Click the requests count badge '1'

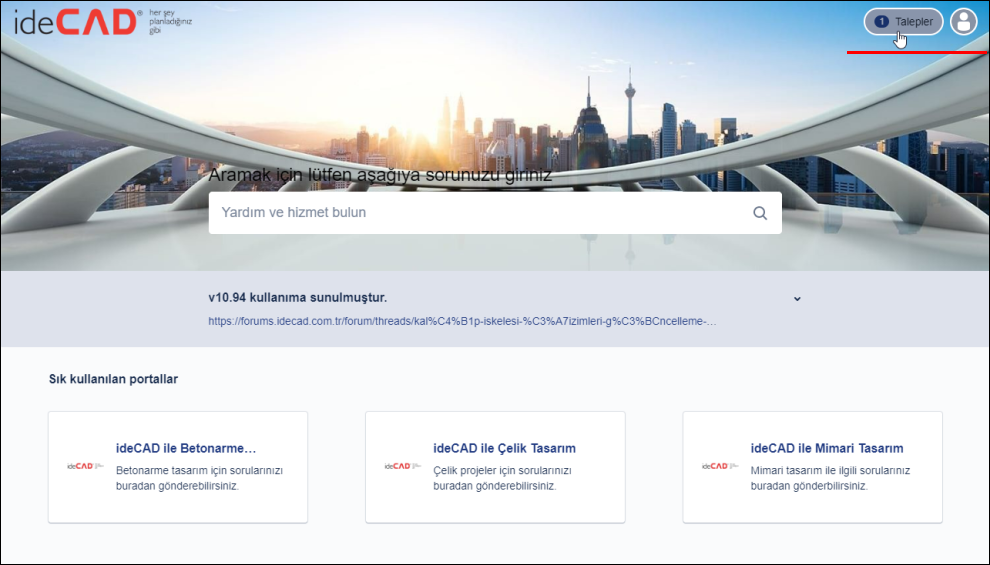881,22
